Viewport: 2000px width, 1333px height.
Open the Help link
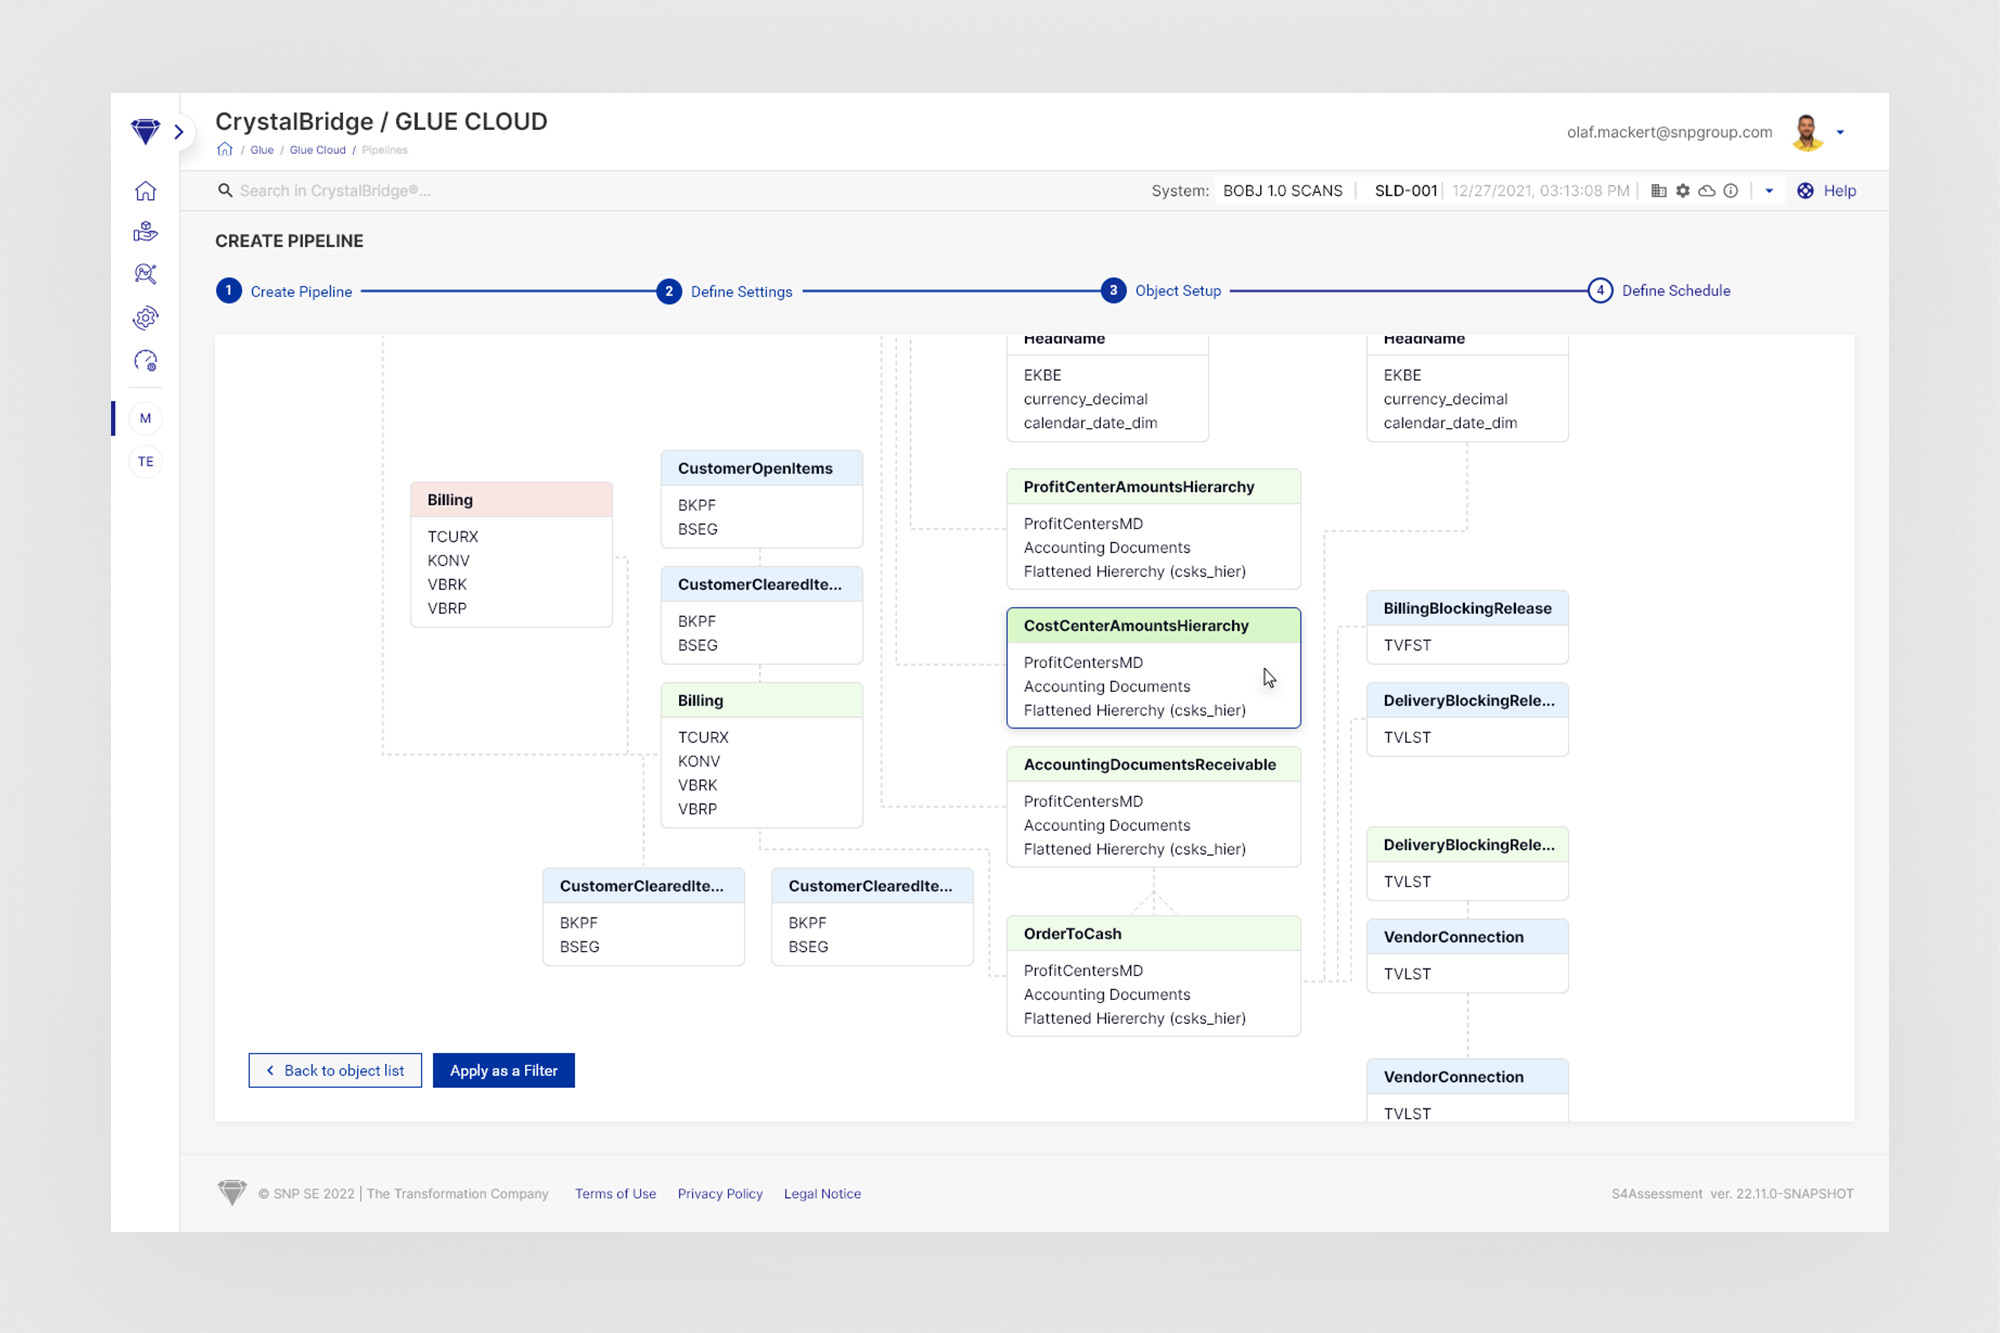click(x=1838, y=191)
